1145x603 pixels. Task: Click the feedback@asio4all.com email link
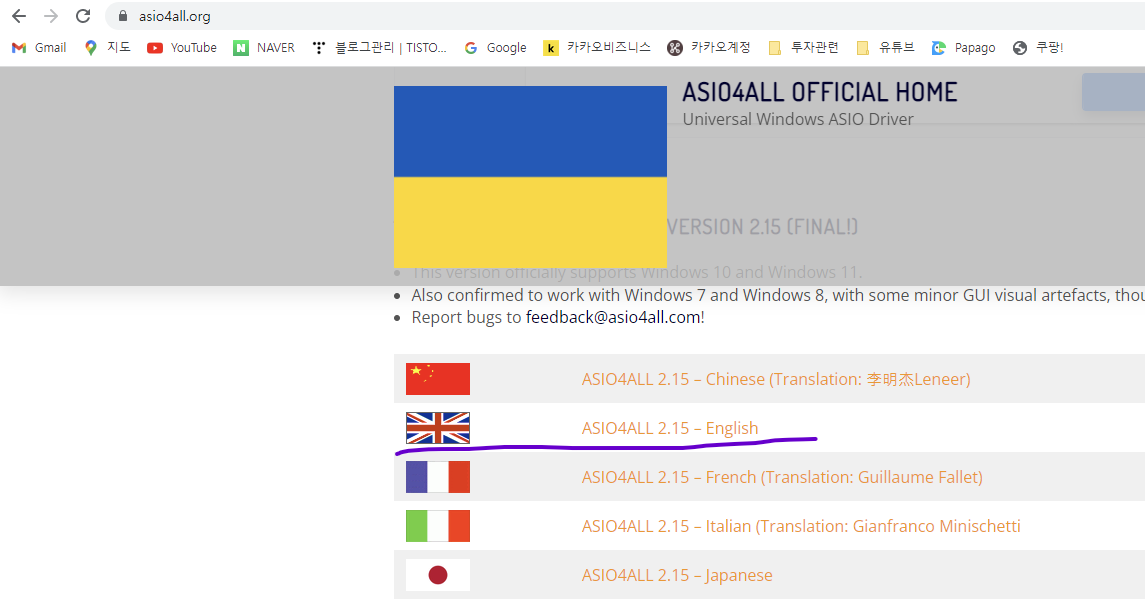(x=613, y=318)
